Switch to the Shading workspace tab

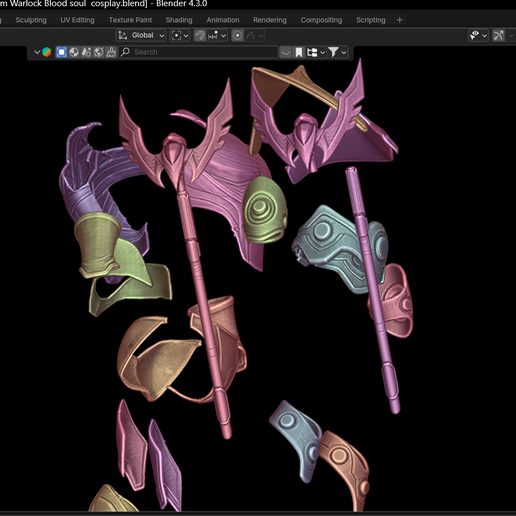[x=179, y=20]
